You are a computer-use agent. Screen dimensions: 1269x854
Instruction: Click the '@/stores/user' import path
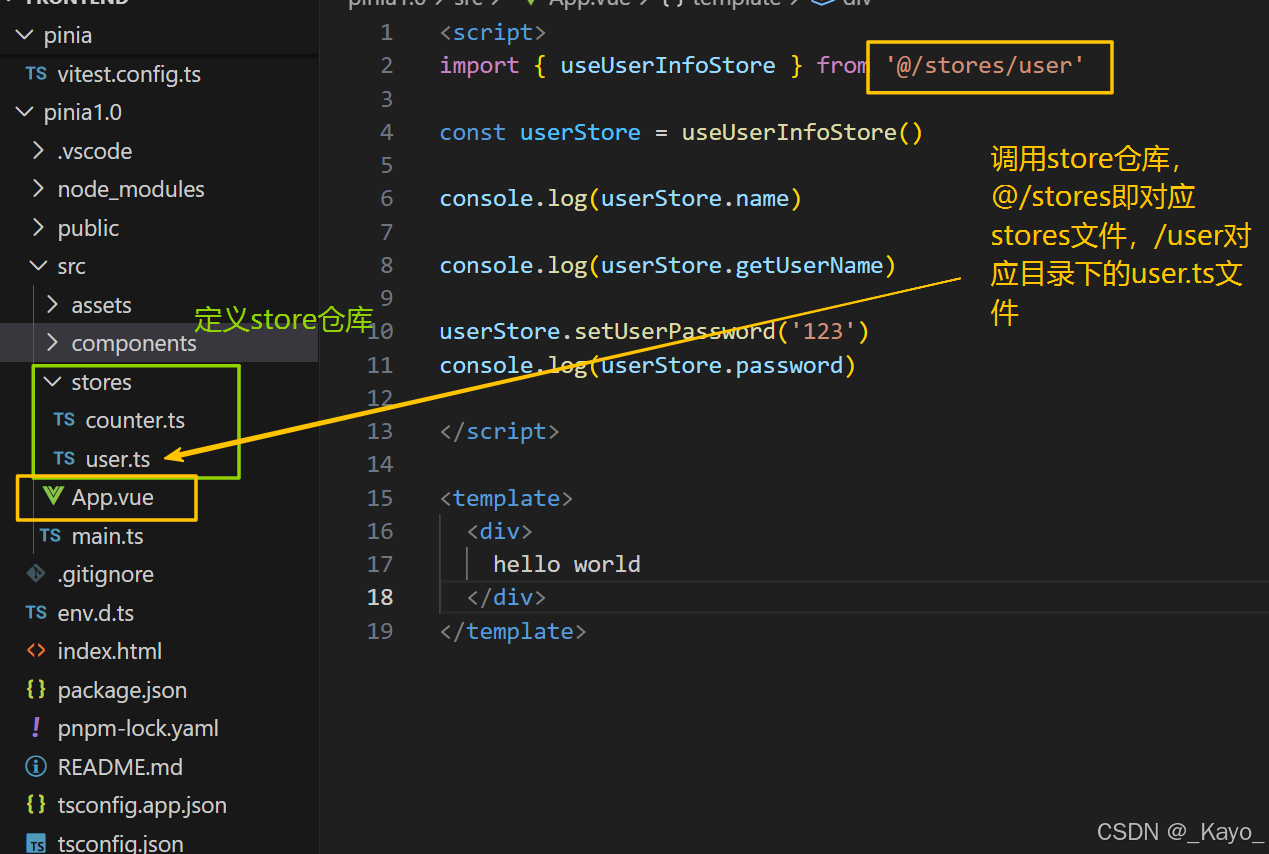[x=985, y=66]
